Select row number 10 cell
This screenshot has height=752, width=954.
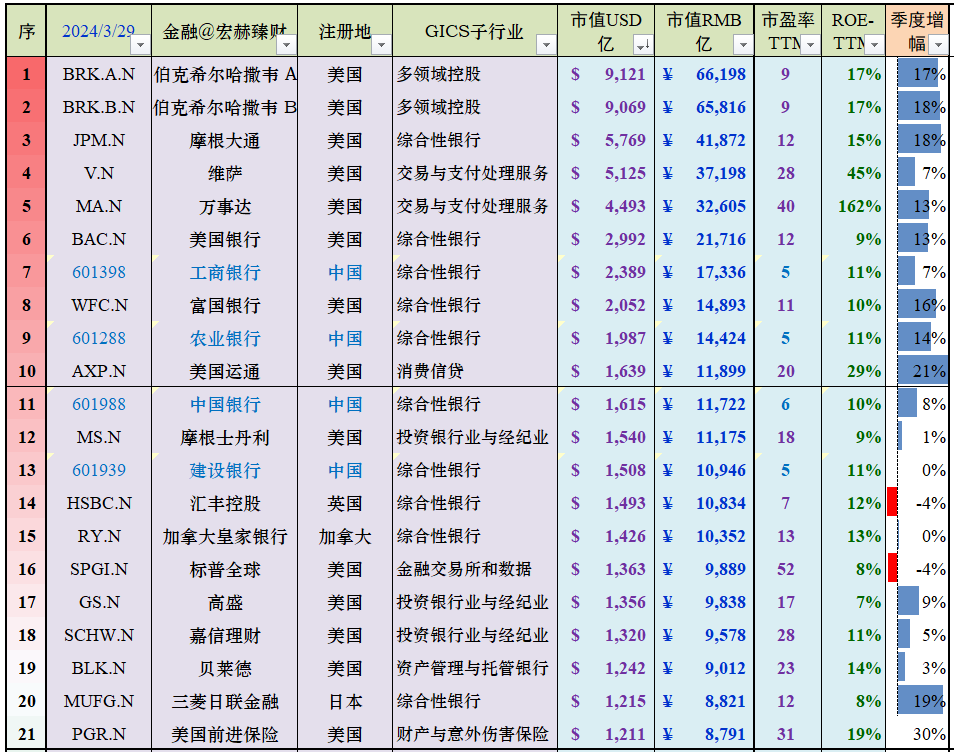(x=26, y=371)
